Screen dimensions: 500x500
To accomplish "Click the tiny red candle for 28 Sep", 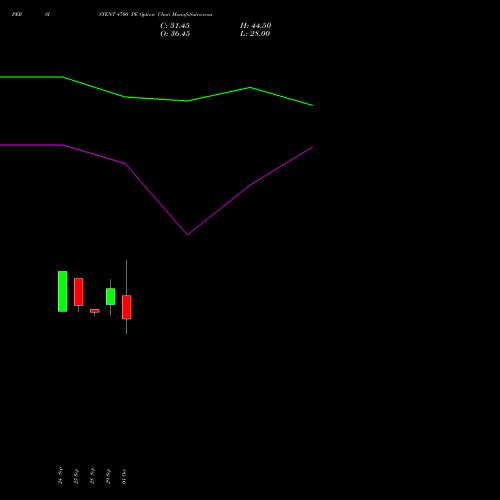I will click(95, 311).
